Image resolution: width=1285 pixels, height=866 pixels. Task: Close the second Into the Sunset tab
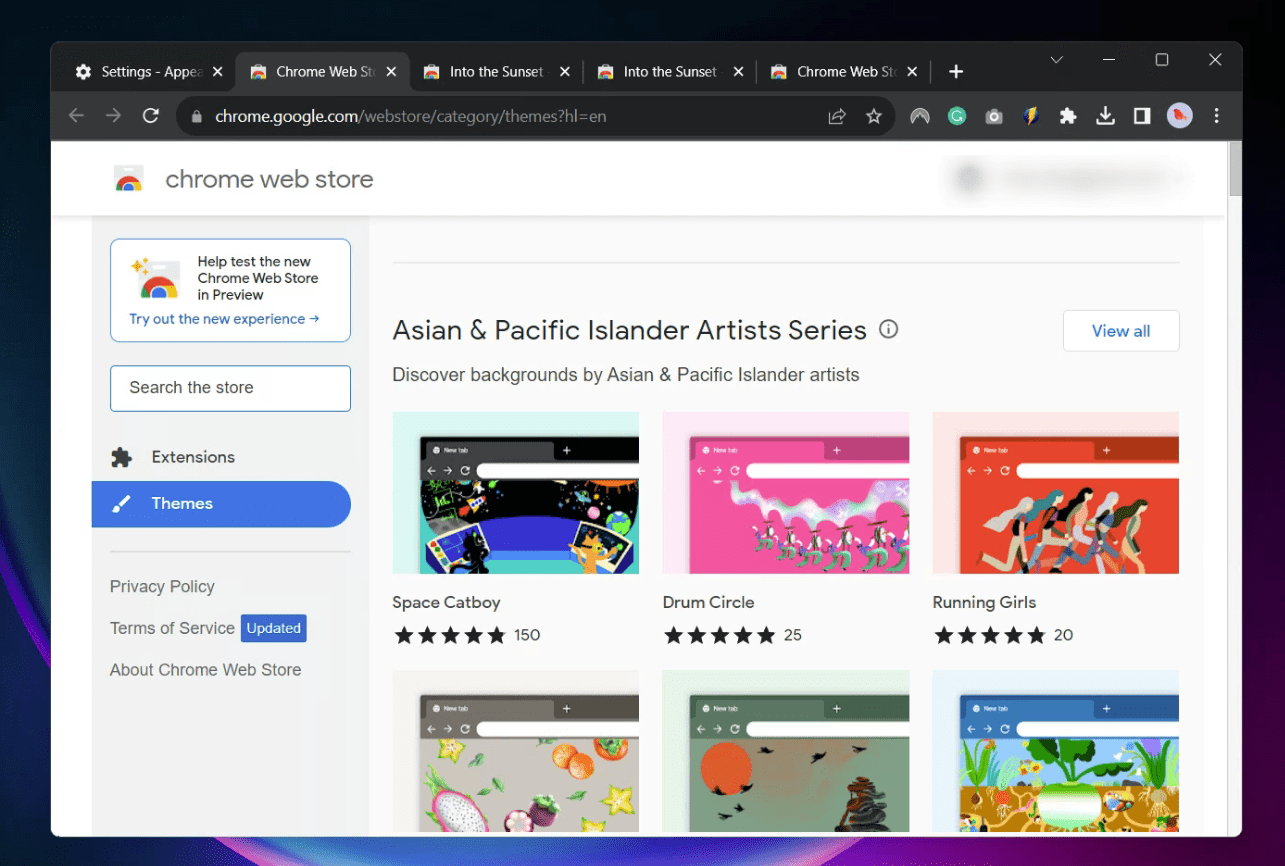click(x=738, y=72)
